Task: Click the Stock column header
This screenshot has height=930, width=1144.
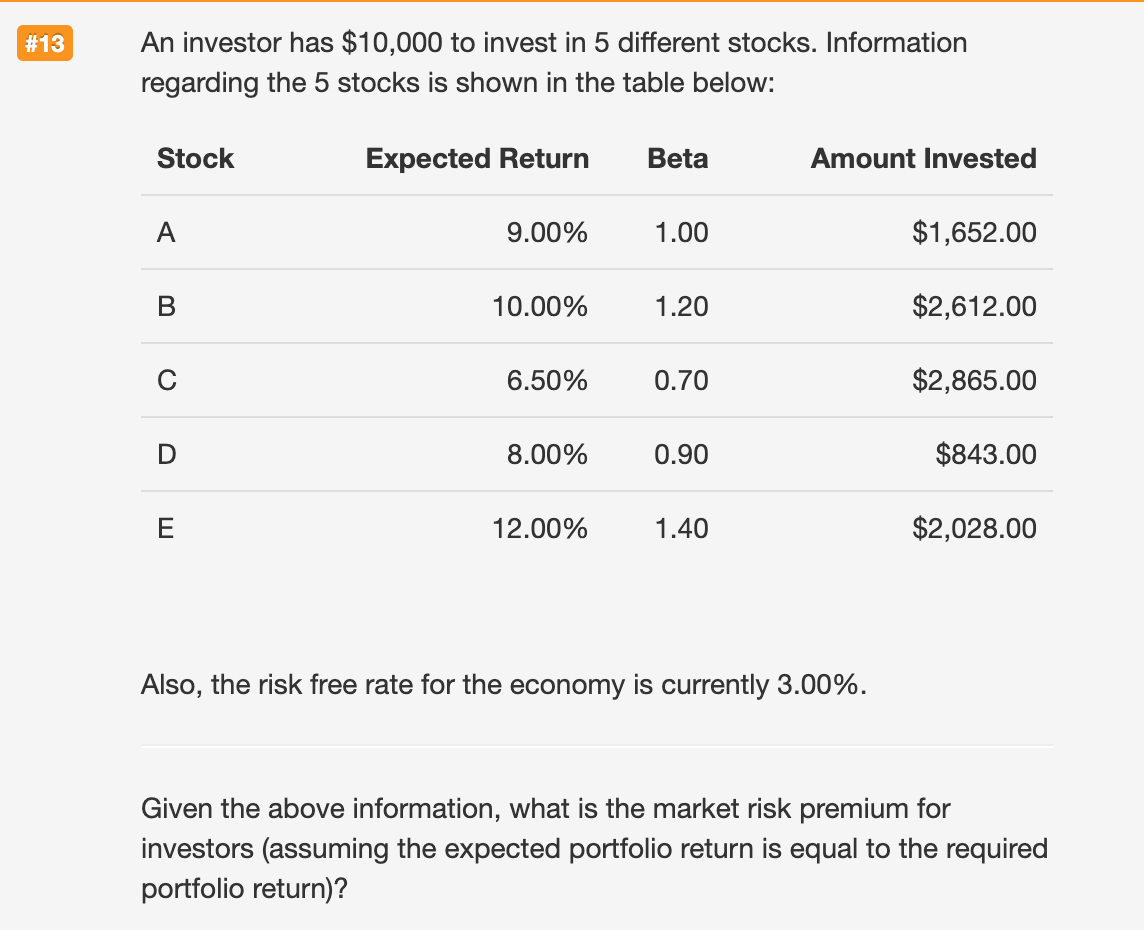Action: 195,158
